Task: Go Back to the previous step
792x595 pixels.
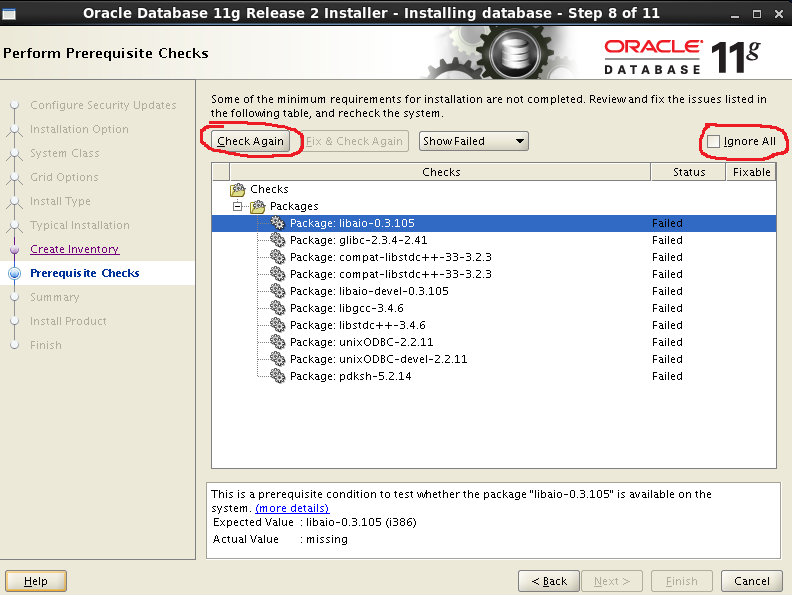Action: (x=549, y=581)
